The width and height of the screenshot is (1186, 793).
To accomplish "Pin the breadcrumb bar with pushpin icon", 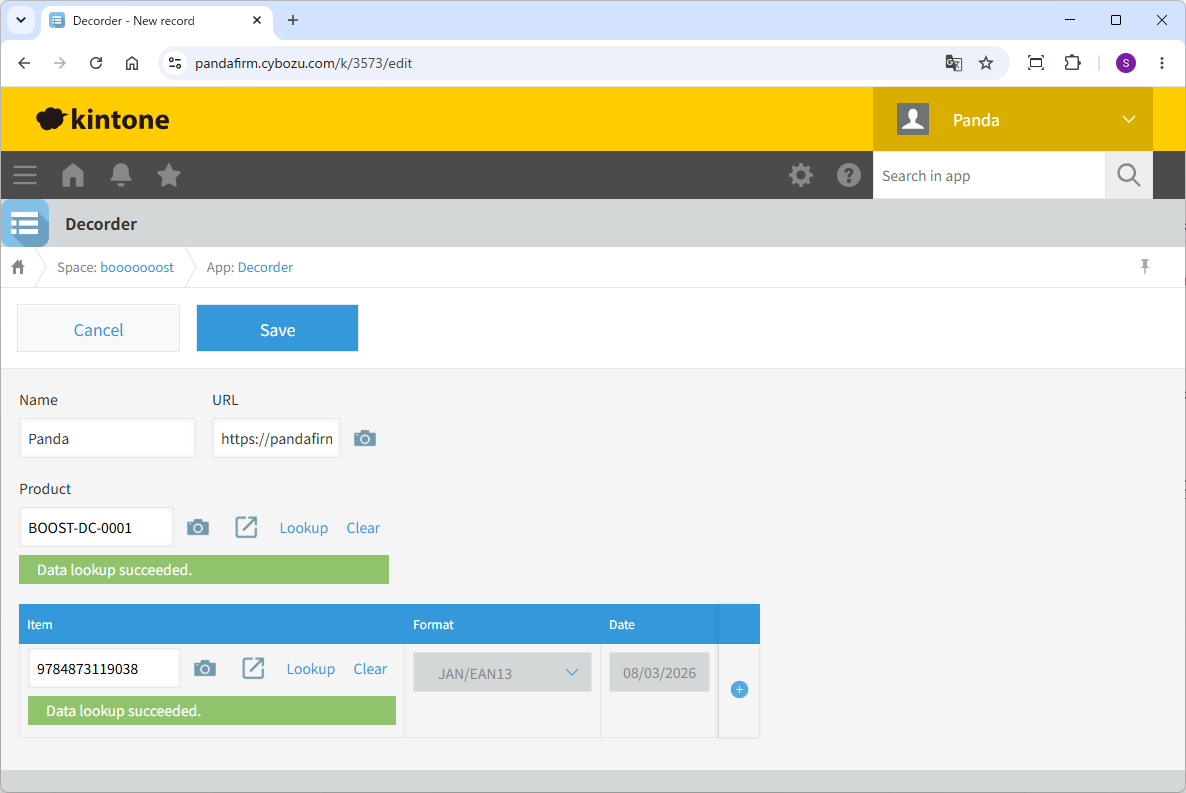I will [x=1144, y=266].
